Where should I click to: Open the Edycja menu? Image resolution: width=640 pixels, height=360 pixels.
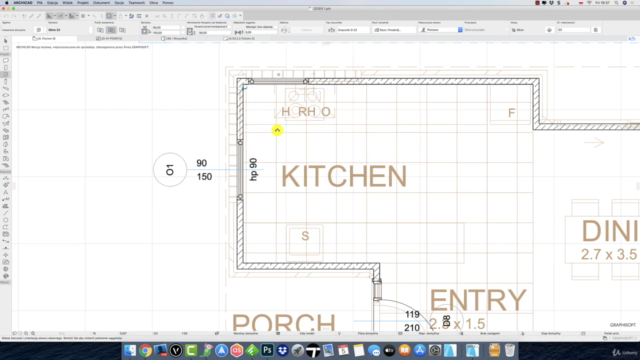(52, 3)
